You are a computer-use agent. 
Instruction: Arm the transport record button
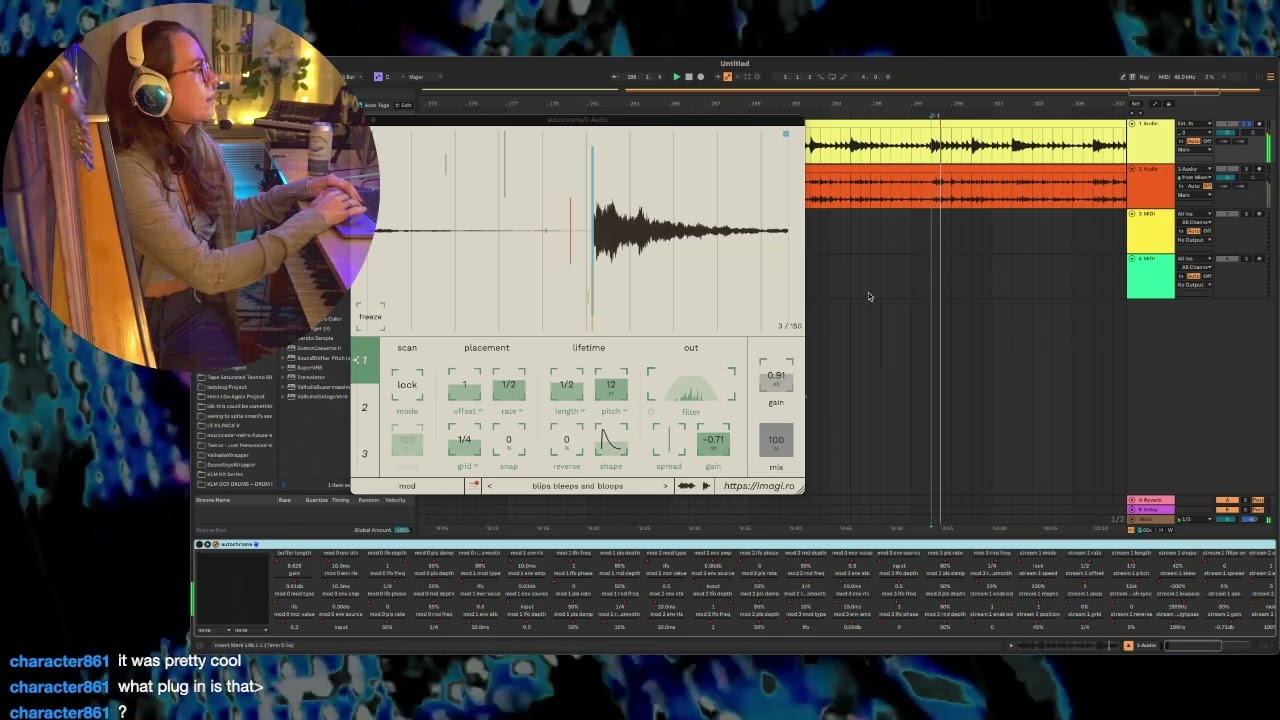pyautogui.click(x=700, y=77)
